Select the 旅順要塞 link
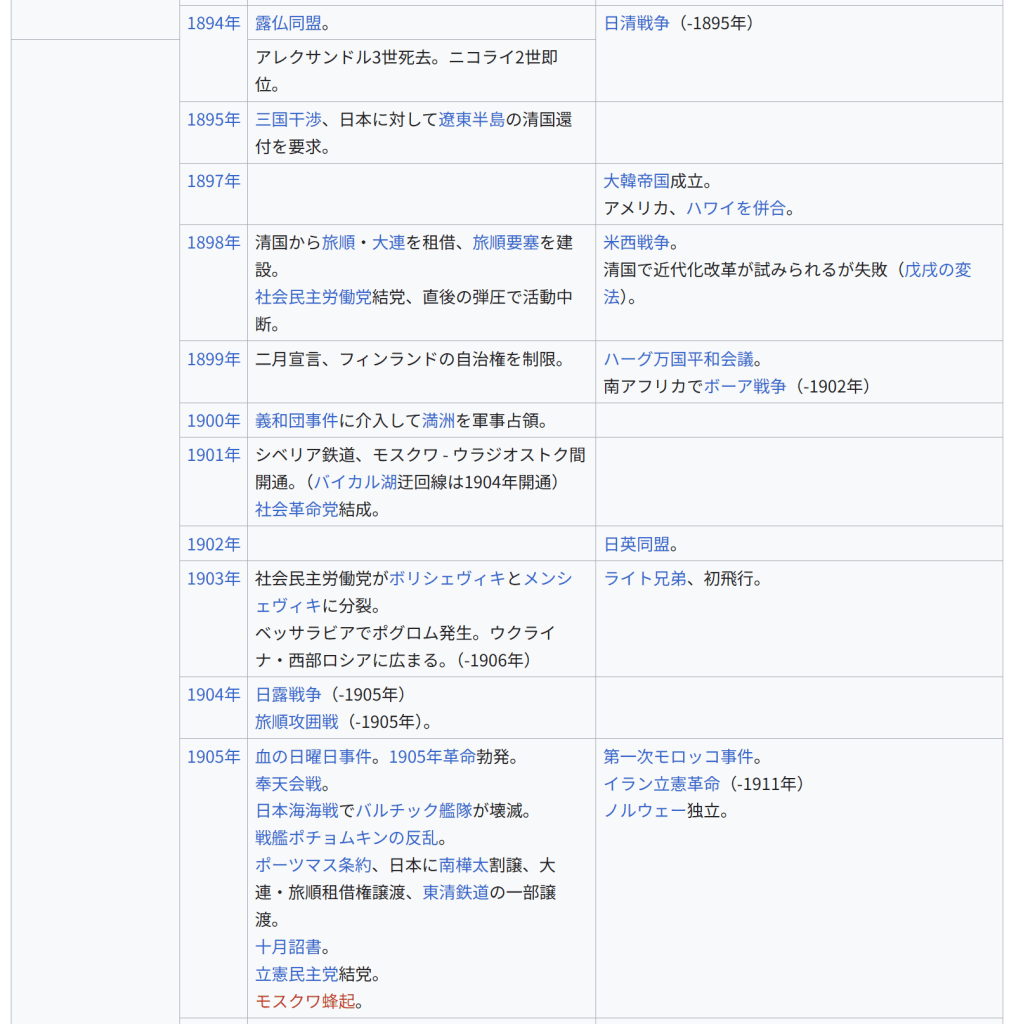This screenshot has width=1009, height=1024. coord(505,243)
